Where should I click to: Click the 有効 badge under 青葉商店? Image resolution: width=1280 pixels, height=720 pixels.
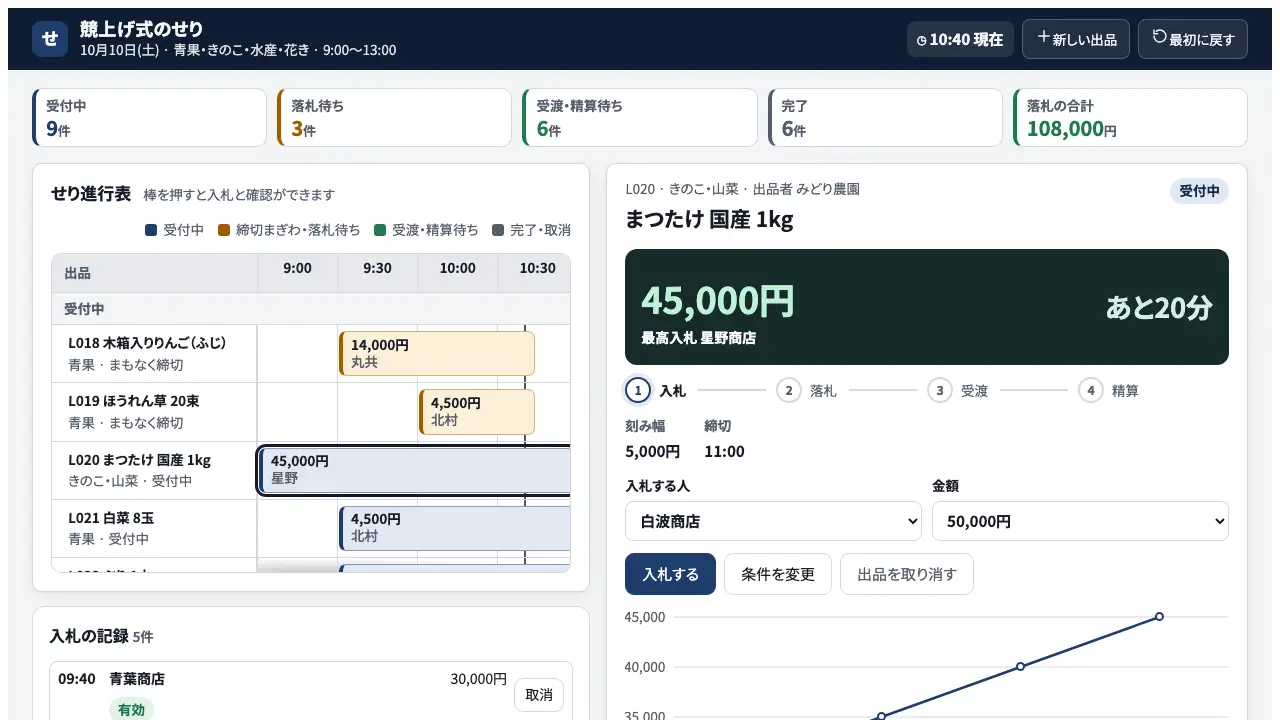(131, 710)
